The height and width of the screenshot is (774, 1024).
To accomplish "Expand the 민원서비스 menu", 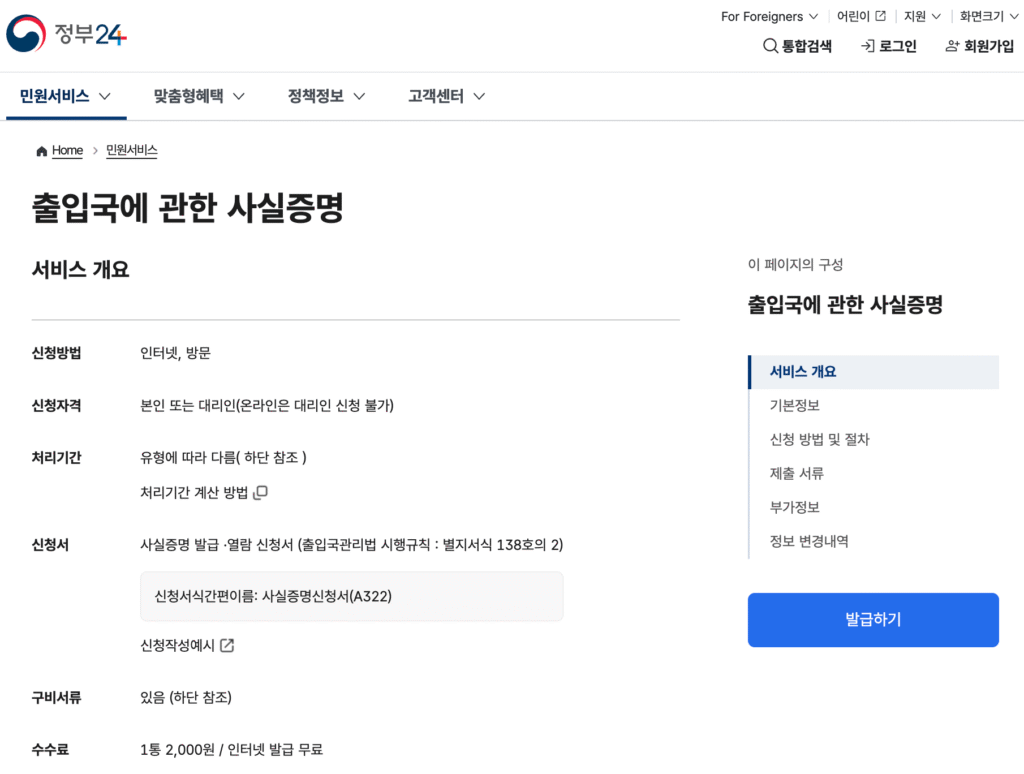I will tap(65, 96).
